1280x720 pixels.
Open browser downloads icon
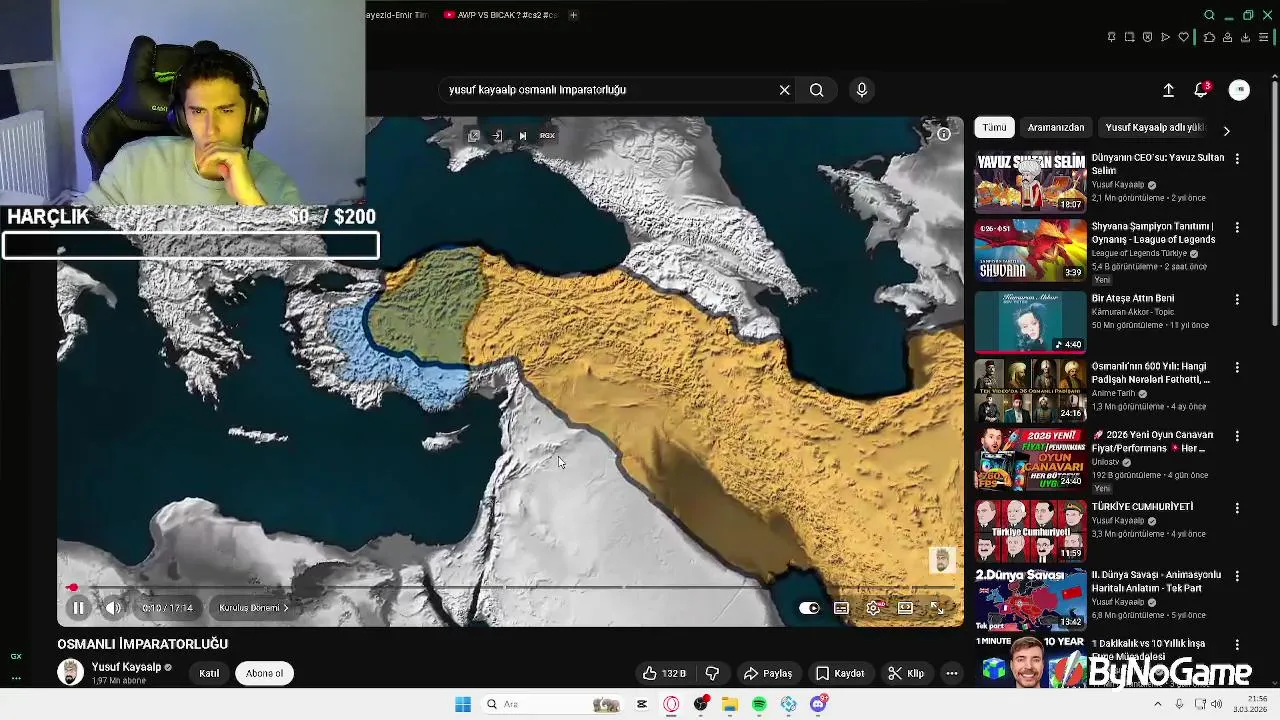click(1245, 37)
